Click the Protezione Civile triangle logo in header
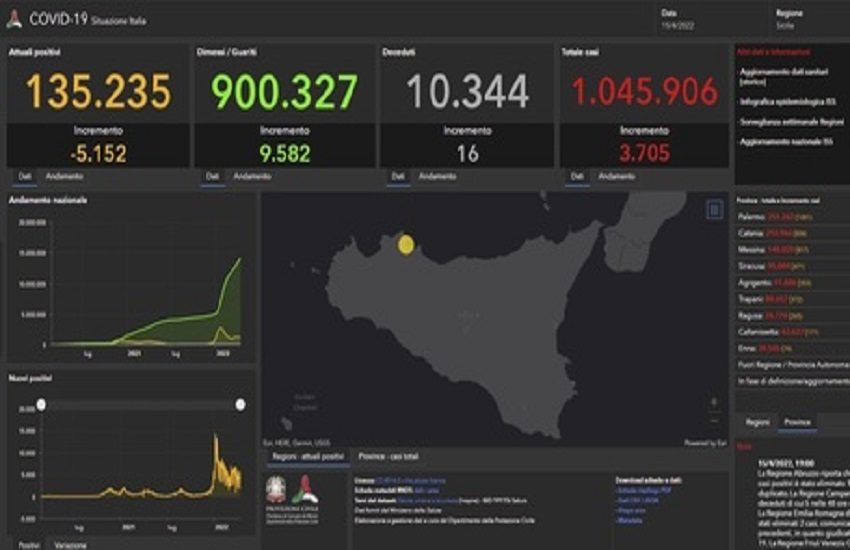This screenshot has height=550, width=850. 14,19
